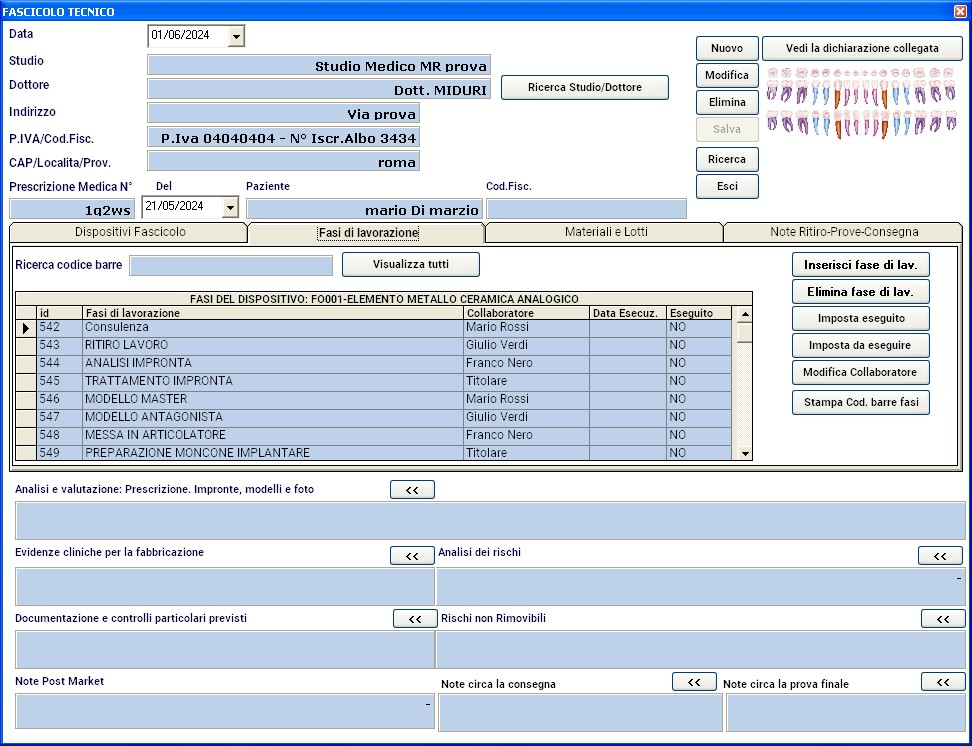Click the Rischi non Rimovibili text area
The height and width of the screenshot is (746, 972).
coord(701,650)
